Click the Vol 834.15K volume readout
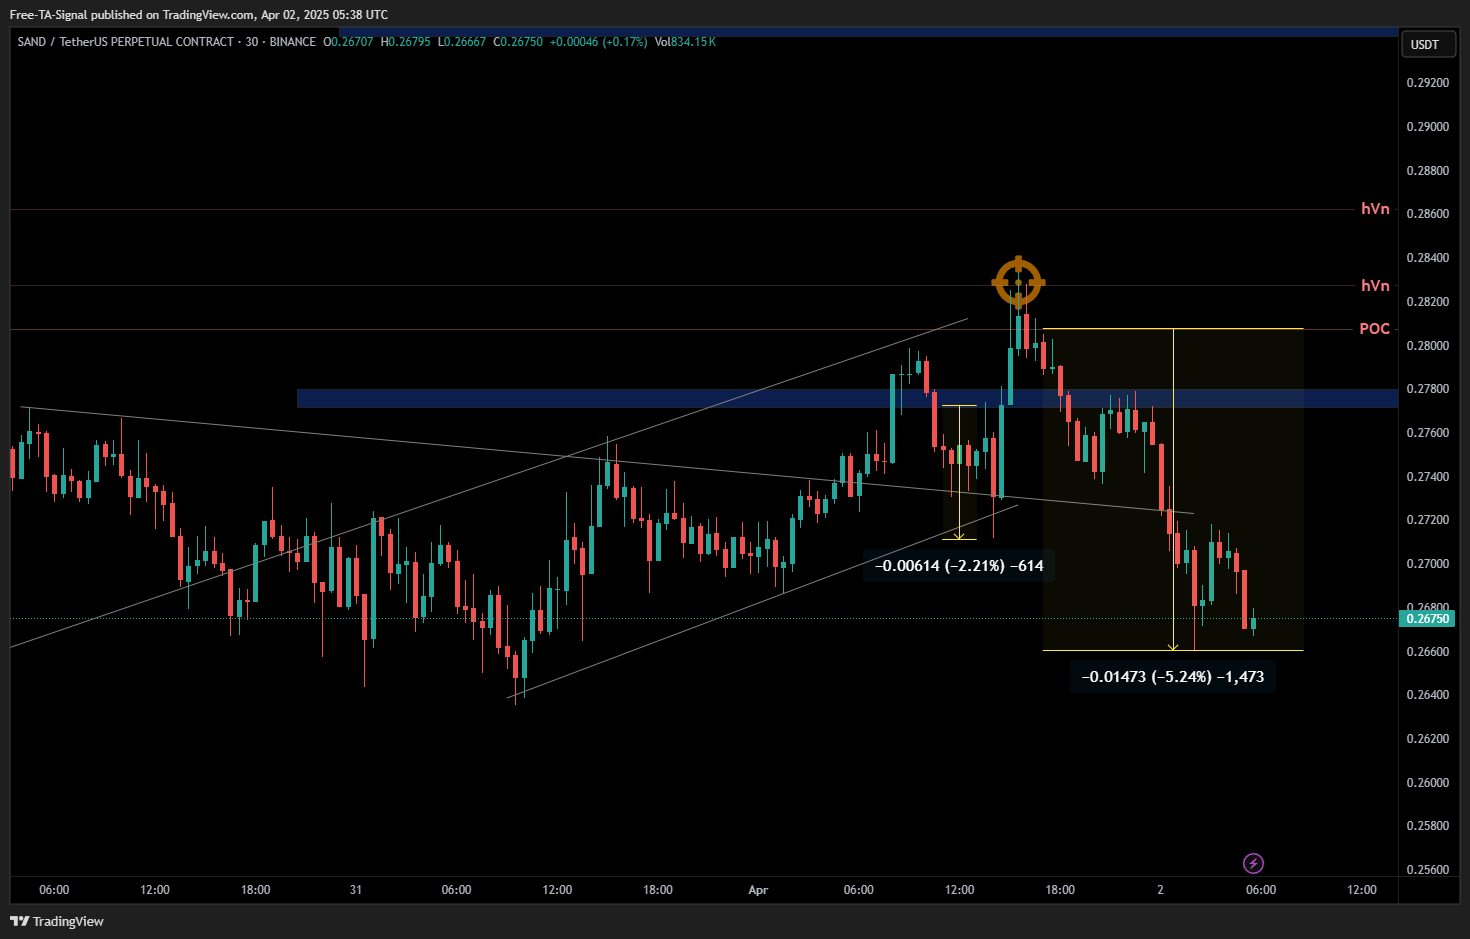 coord(685,42)
